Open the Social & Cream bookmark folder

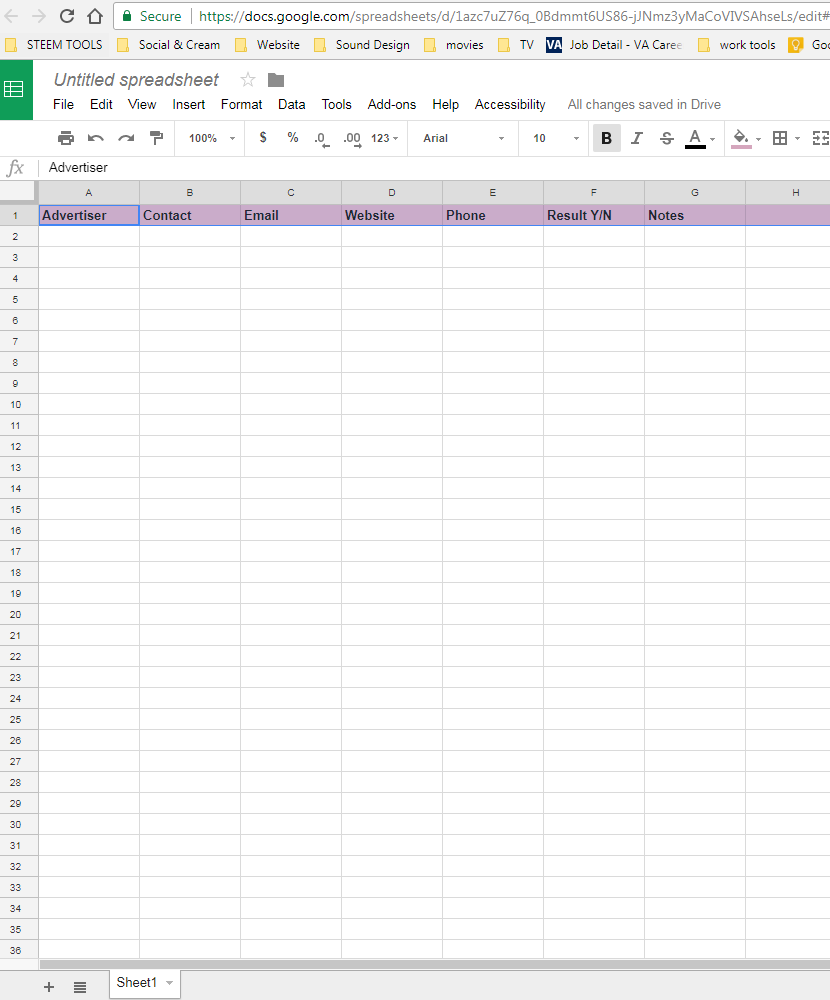tap(169, 45)
